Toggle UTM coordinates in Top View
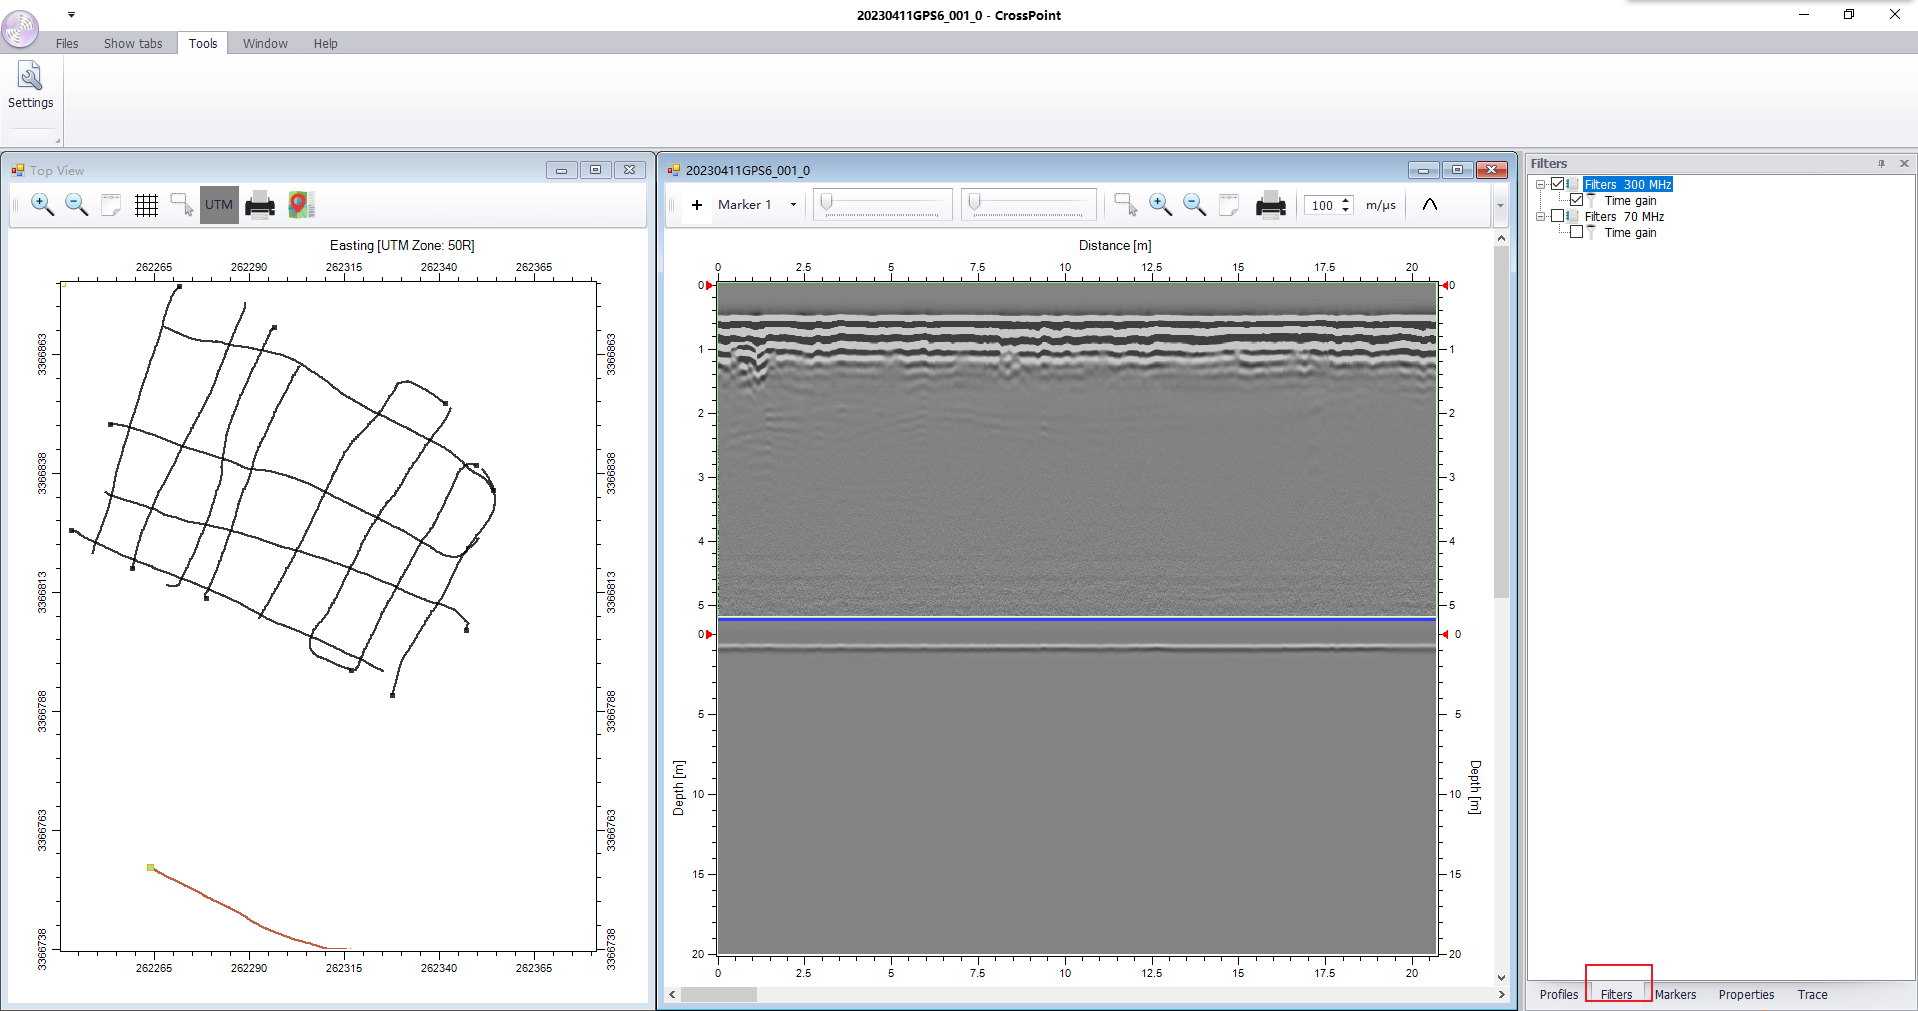Viewport: 1918px width, 1011px height. click(x=219, y=205)
